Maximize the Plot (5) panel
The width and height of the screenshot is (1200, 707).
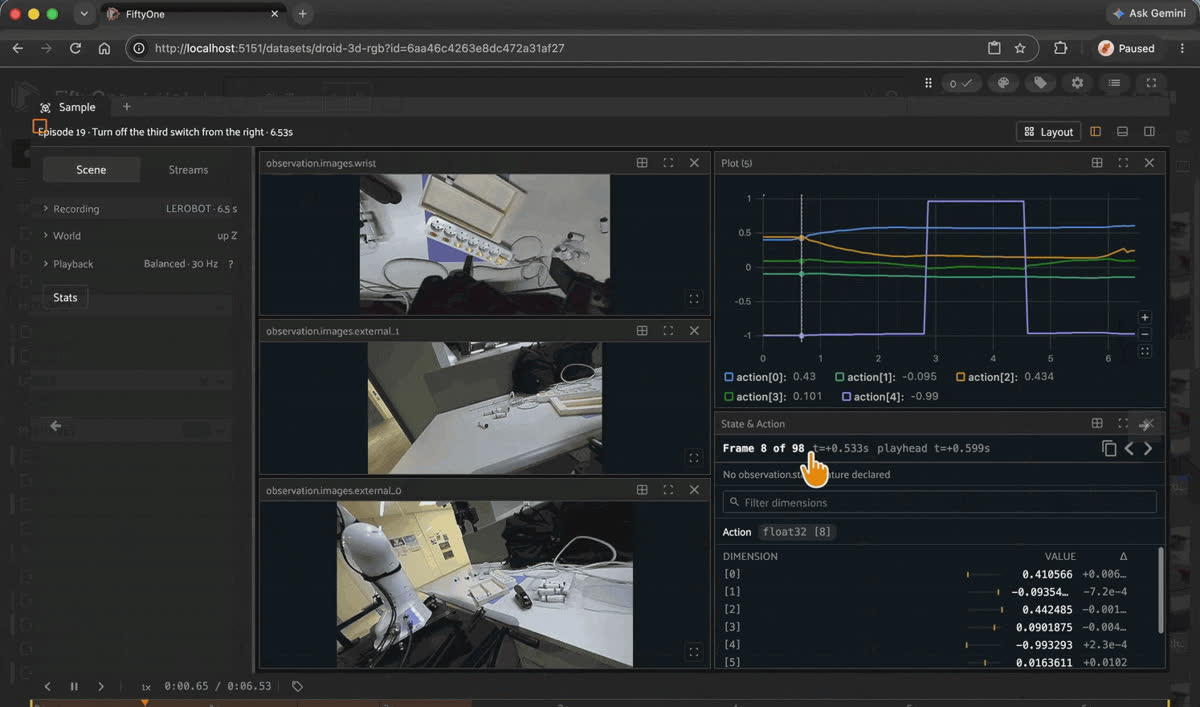coord(1123,162)
